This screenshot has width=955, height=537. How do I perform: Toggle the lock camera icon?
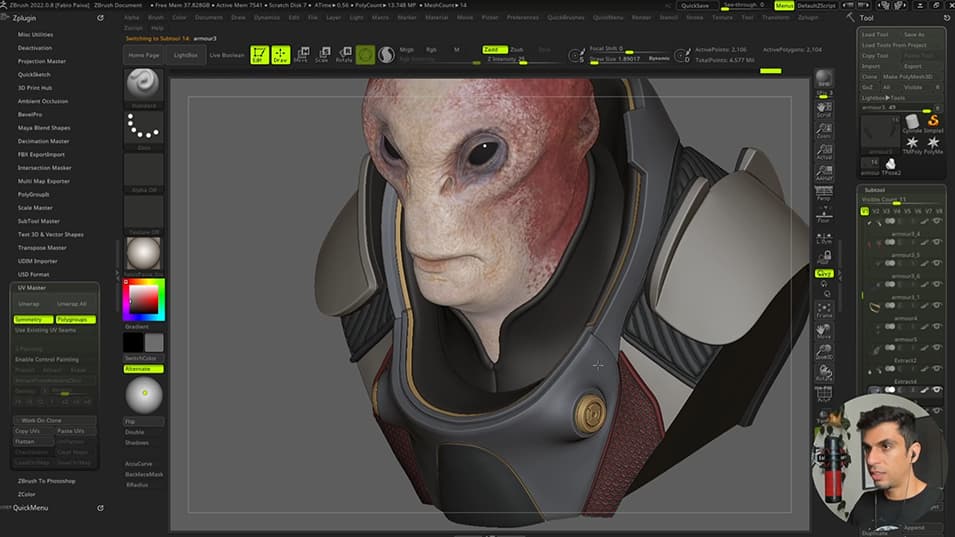click(824, 258)
